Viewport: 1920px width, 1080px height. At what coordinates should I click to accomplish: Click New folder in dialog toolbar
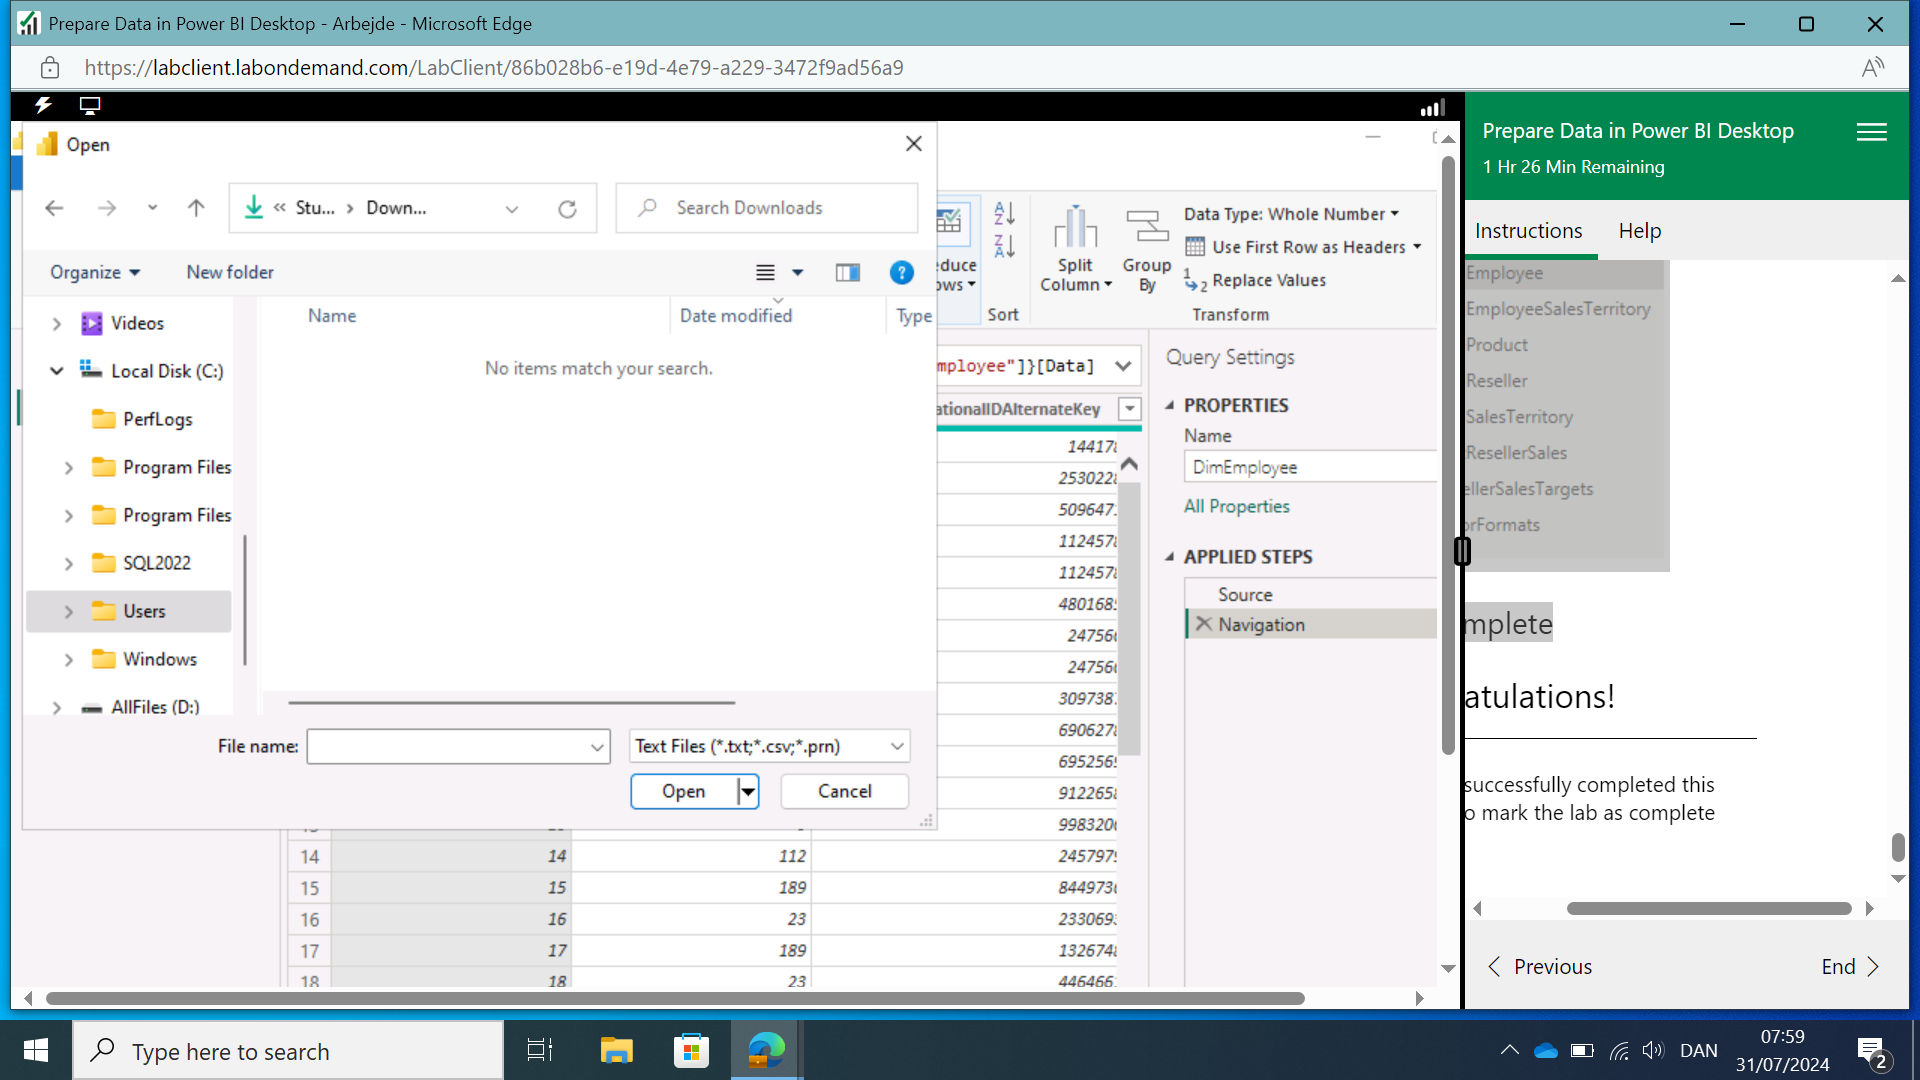pos(230,272)
